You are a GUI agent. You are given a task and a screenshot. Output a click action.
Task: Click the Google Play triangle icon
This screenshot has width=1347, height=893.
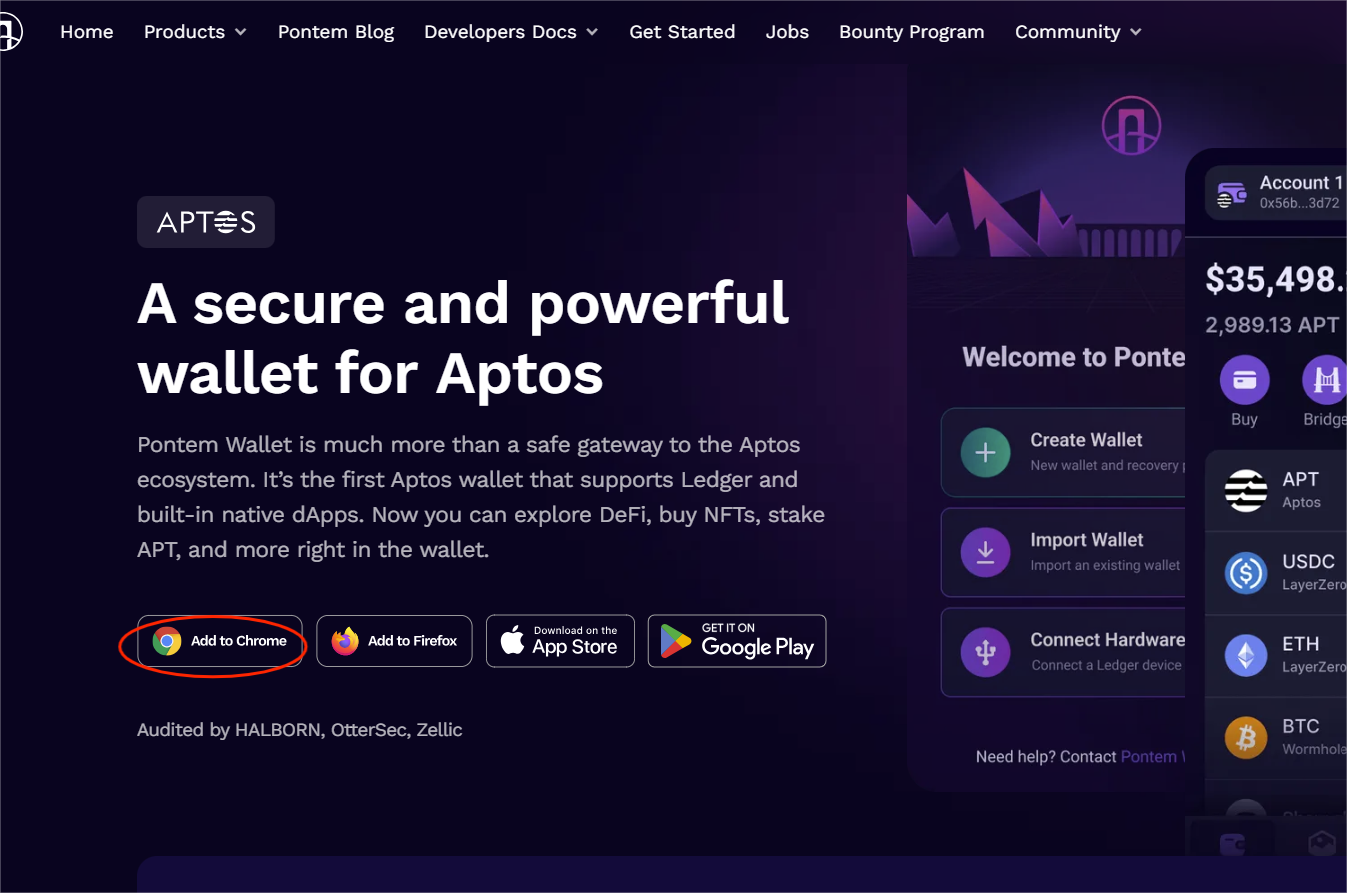click(x=676, y=641)
